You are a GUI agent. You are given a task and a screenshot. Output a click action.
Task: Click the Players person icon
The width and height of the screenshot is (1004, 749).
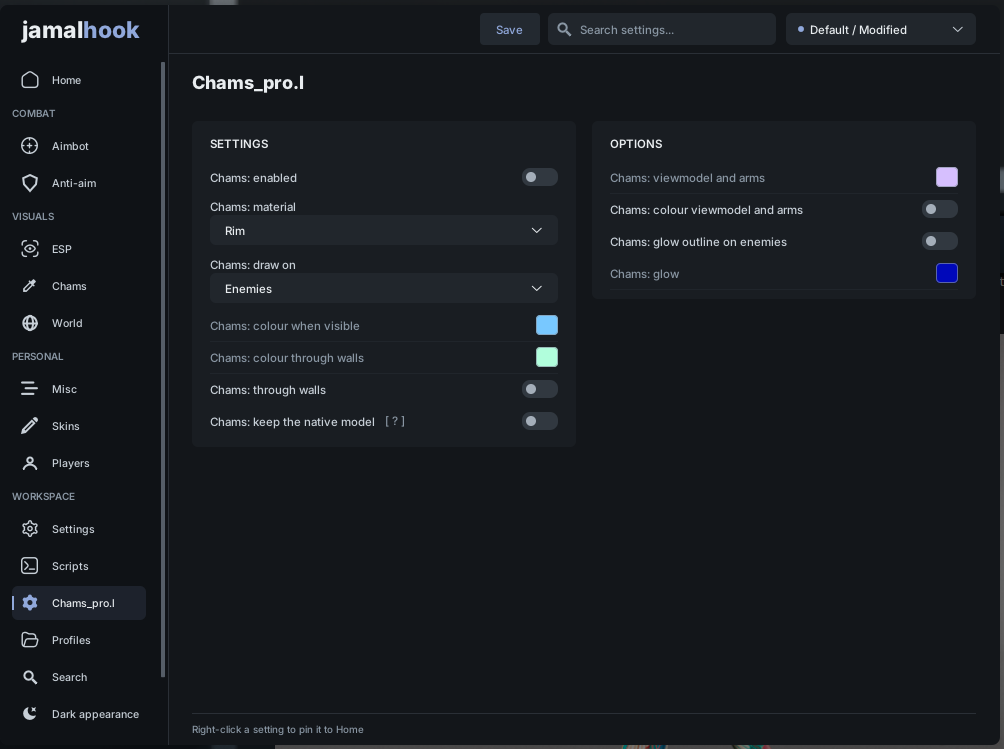click(29, 463)
